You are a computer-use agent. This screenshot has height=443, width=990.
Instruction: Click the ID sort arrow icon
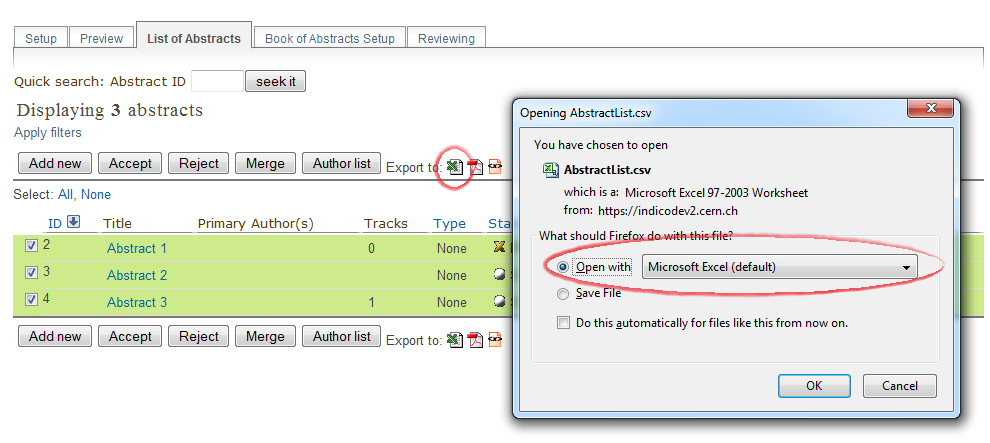pos(73,222)
